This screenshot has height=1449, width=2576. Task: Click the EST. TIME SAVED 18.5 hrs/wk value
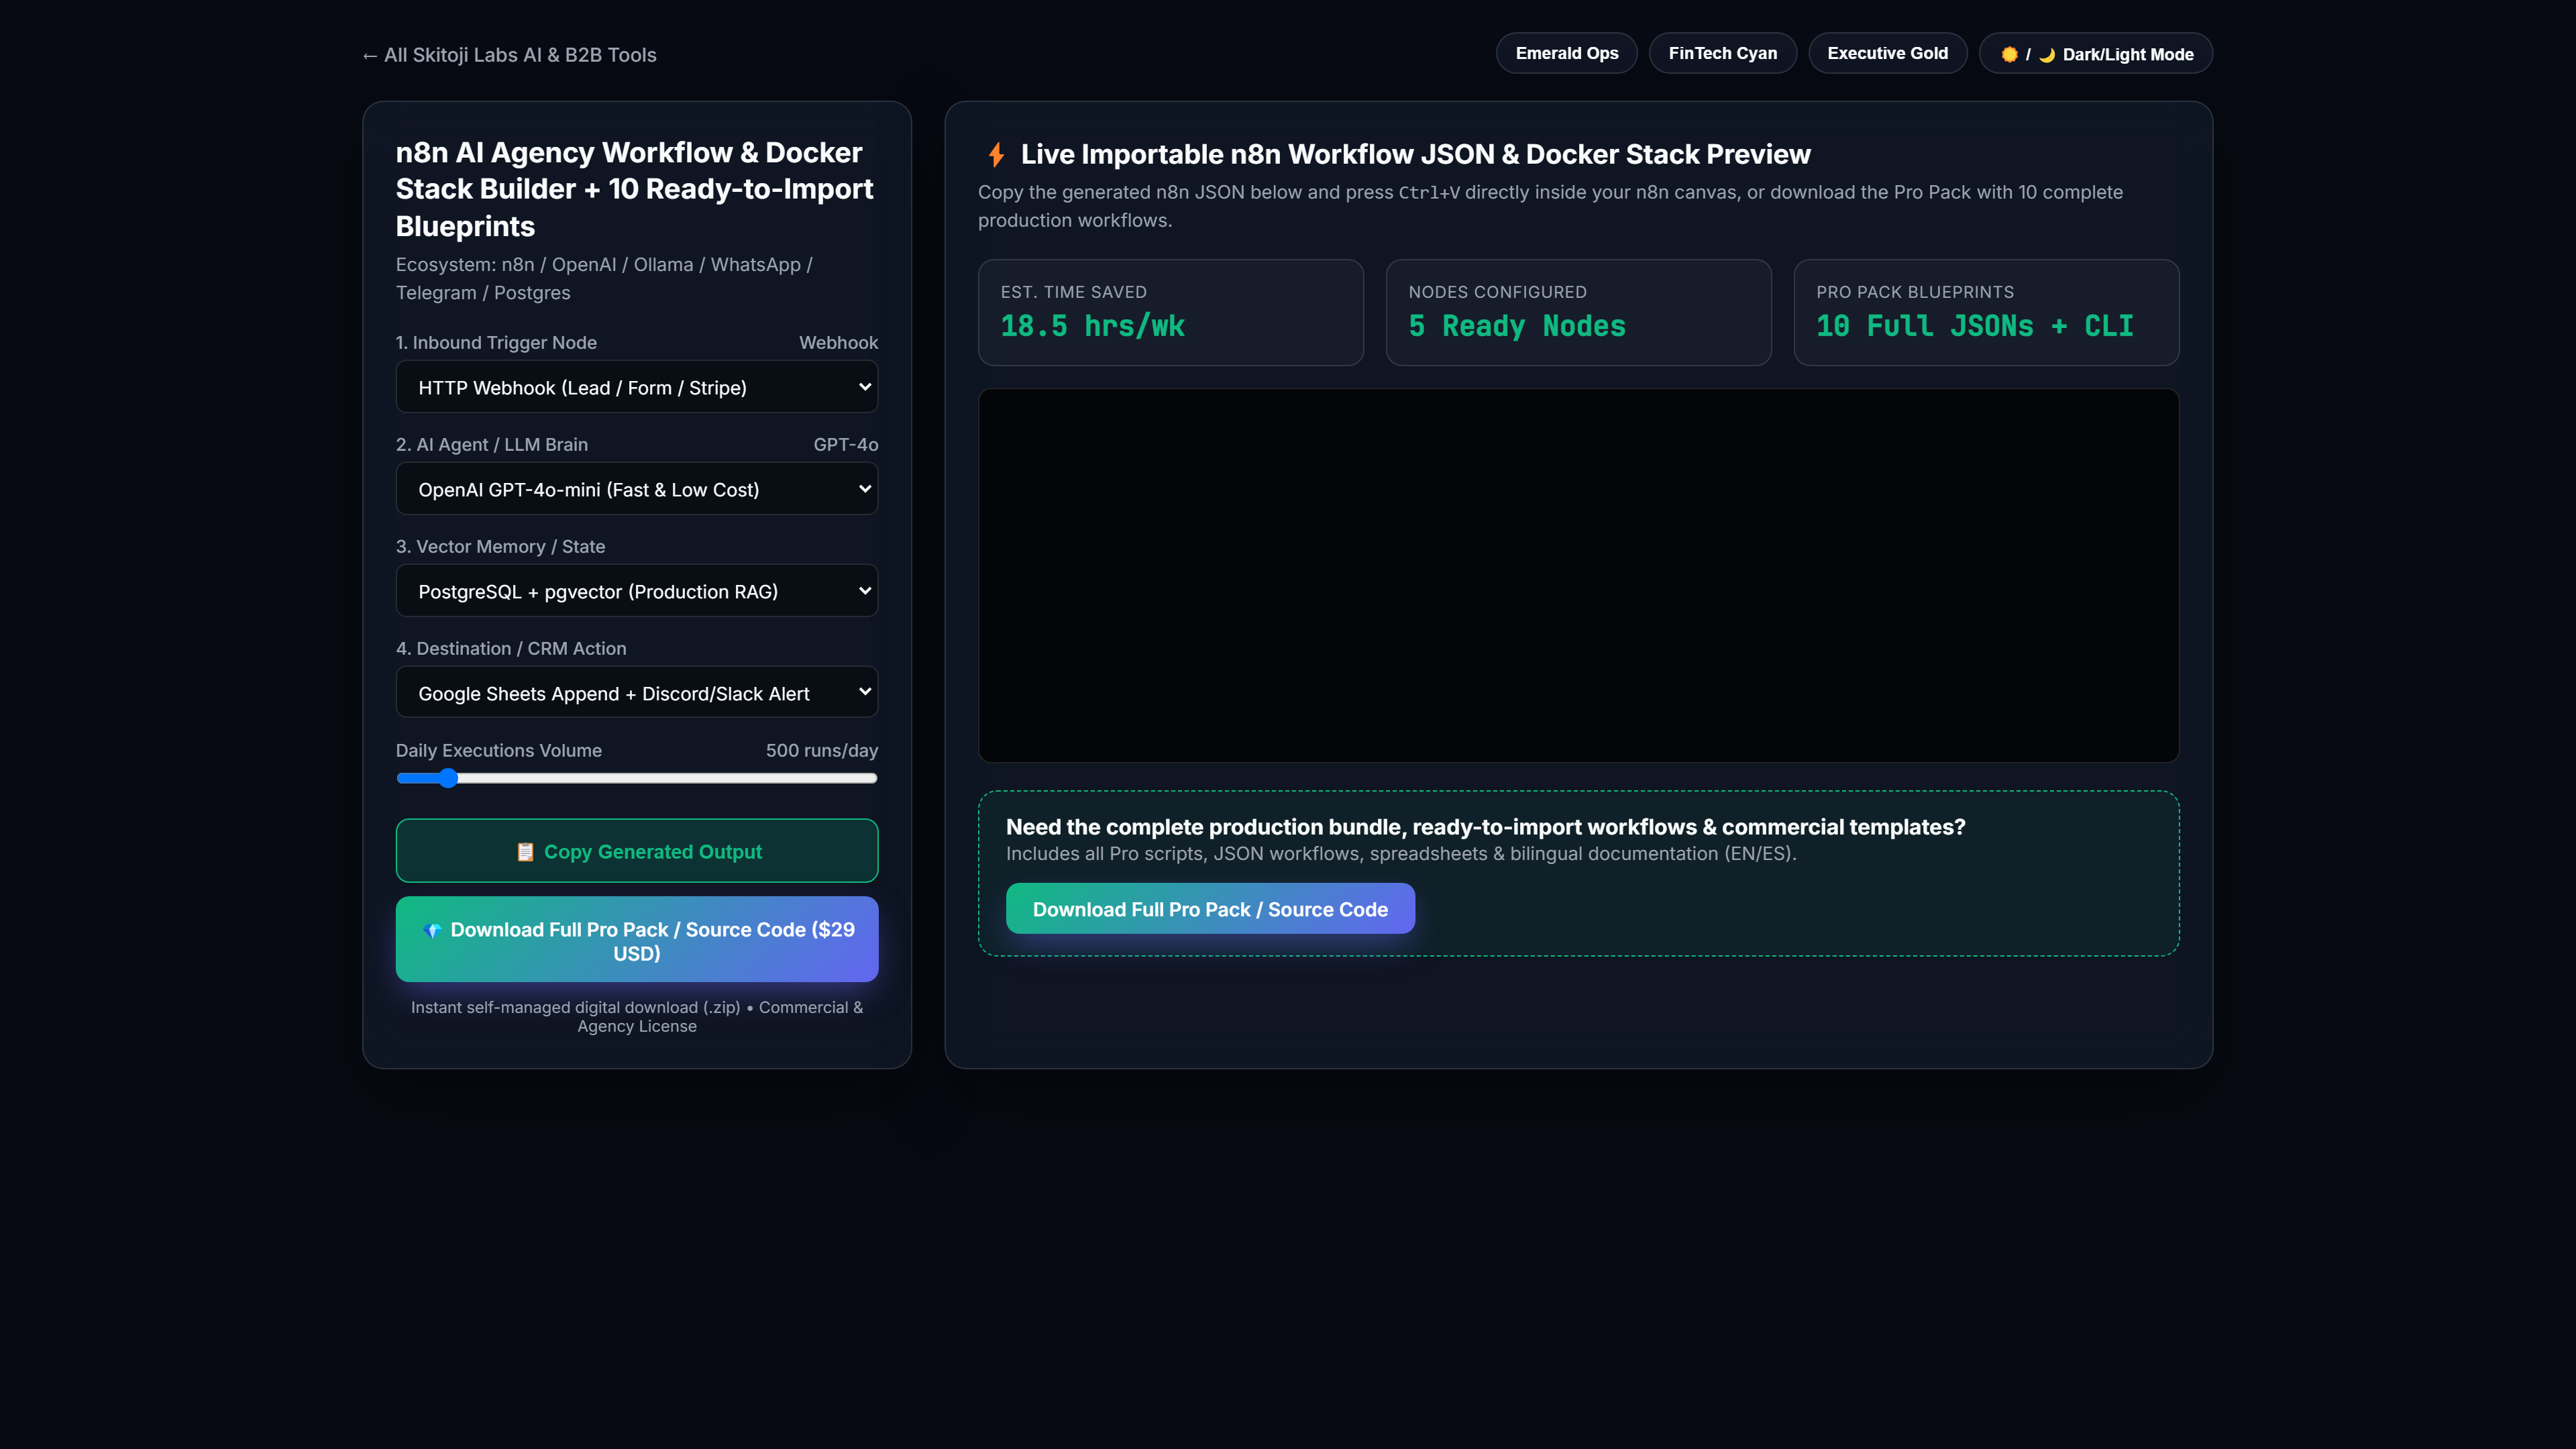click(1092, 326)
